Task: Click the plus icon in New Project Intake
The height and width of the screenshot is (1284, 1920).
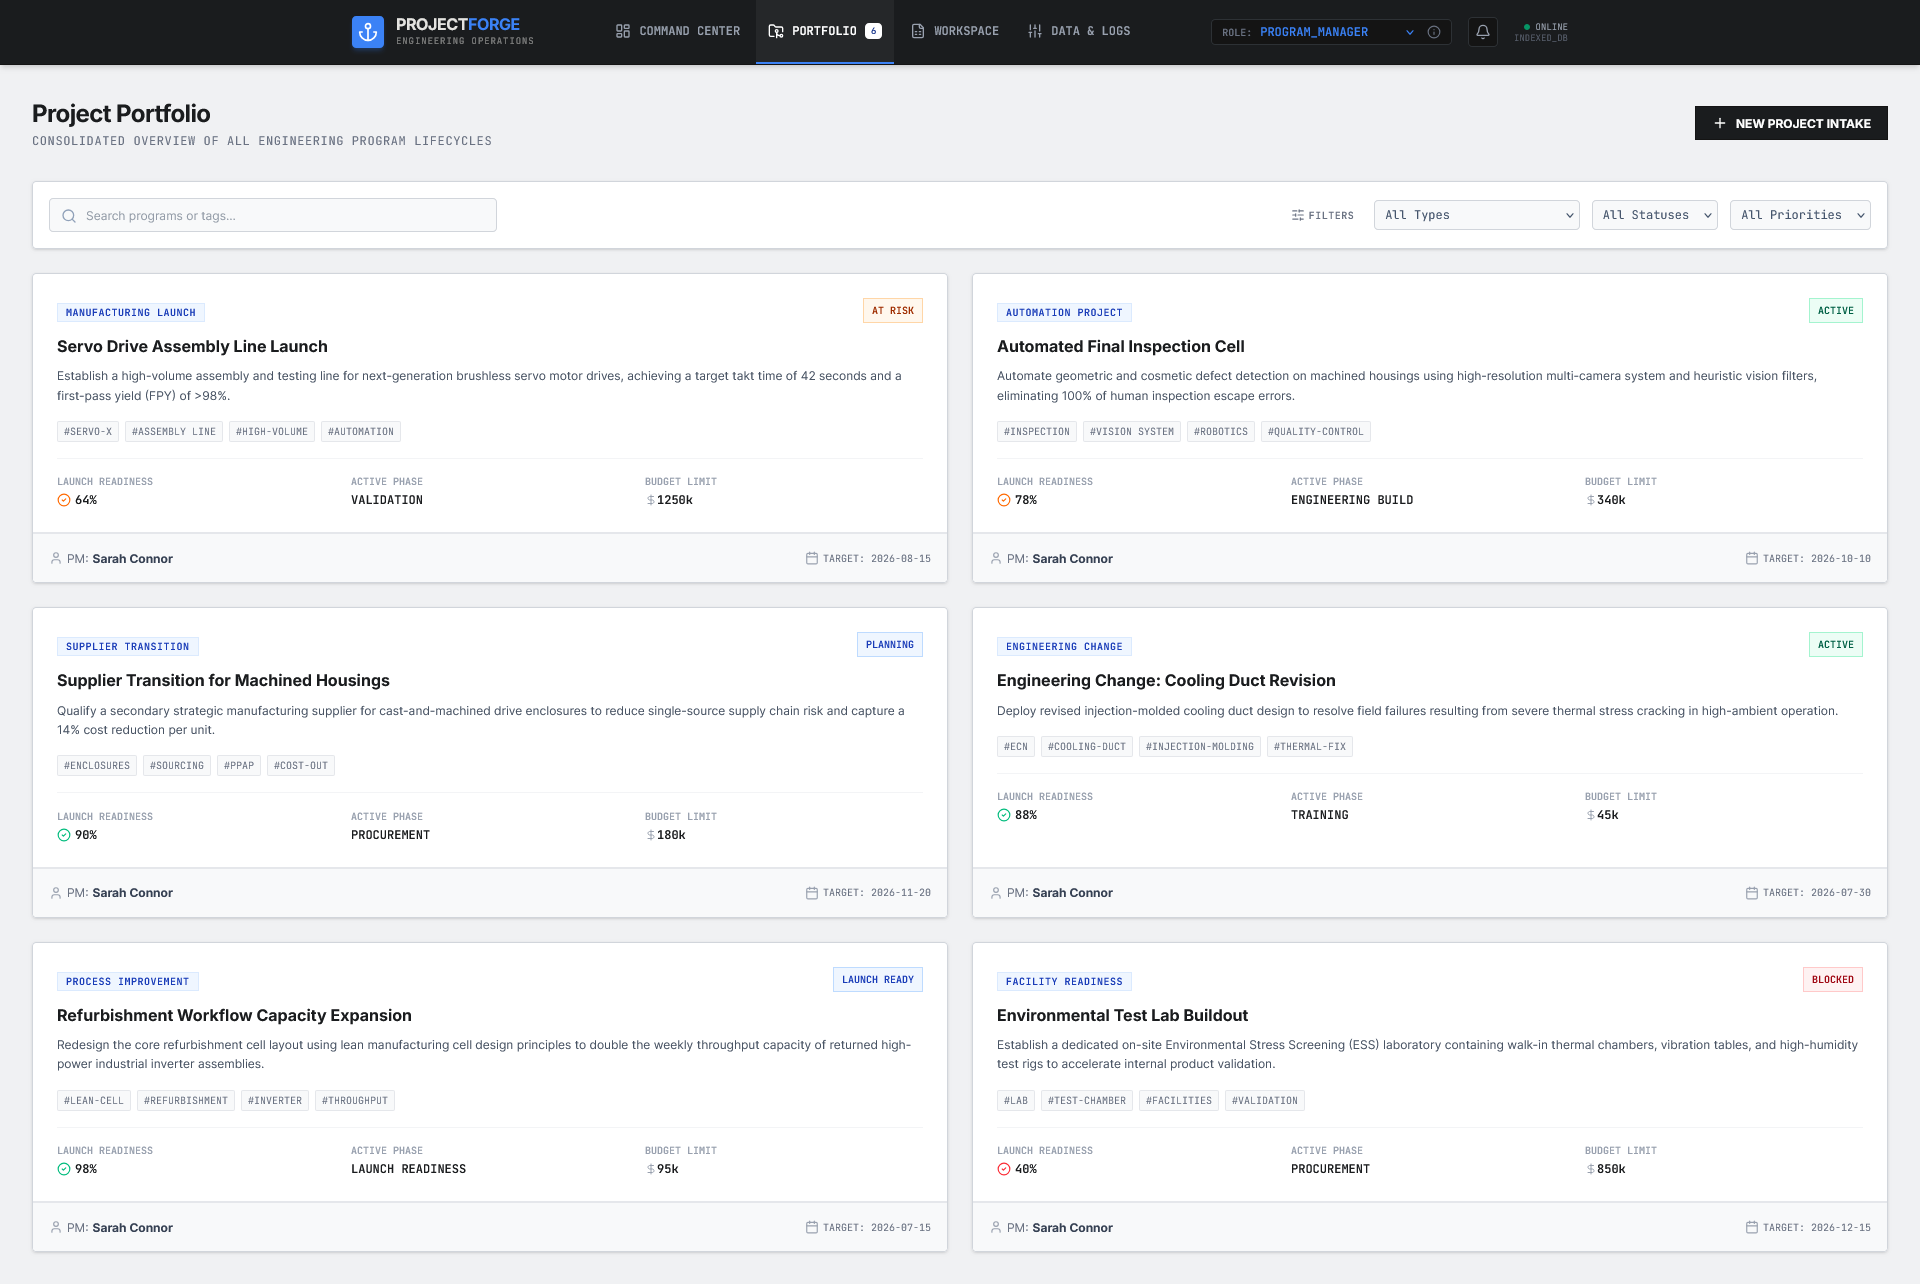Action: tap(1720, 123)
